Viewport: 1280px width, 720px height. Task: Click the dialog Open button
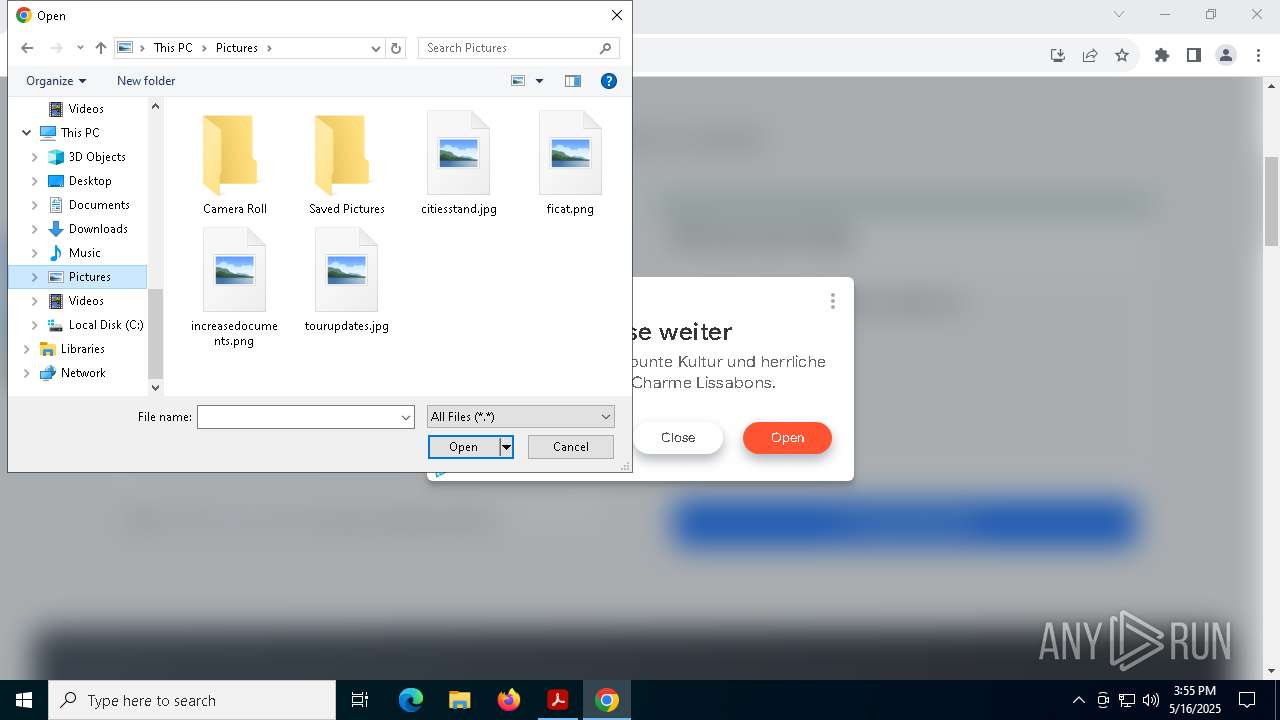(x=464, y=447)
